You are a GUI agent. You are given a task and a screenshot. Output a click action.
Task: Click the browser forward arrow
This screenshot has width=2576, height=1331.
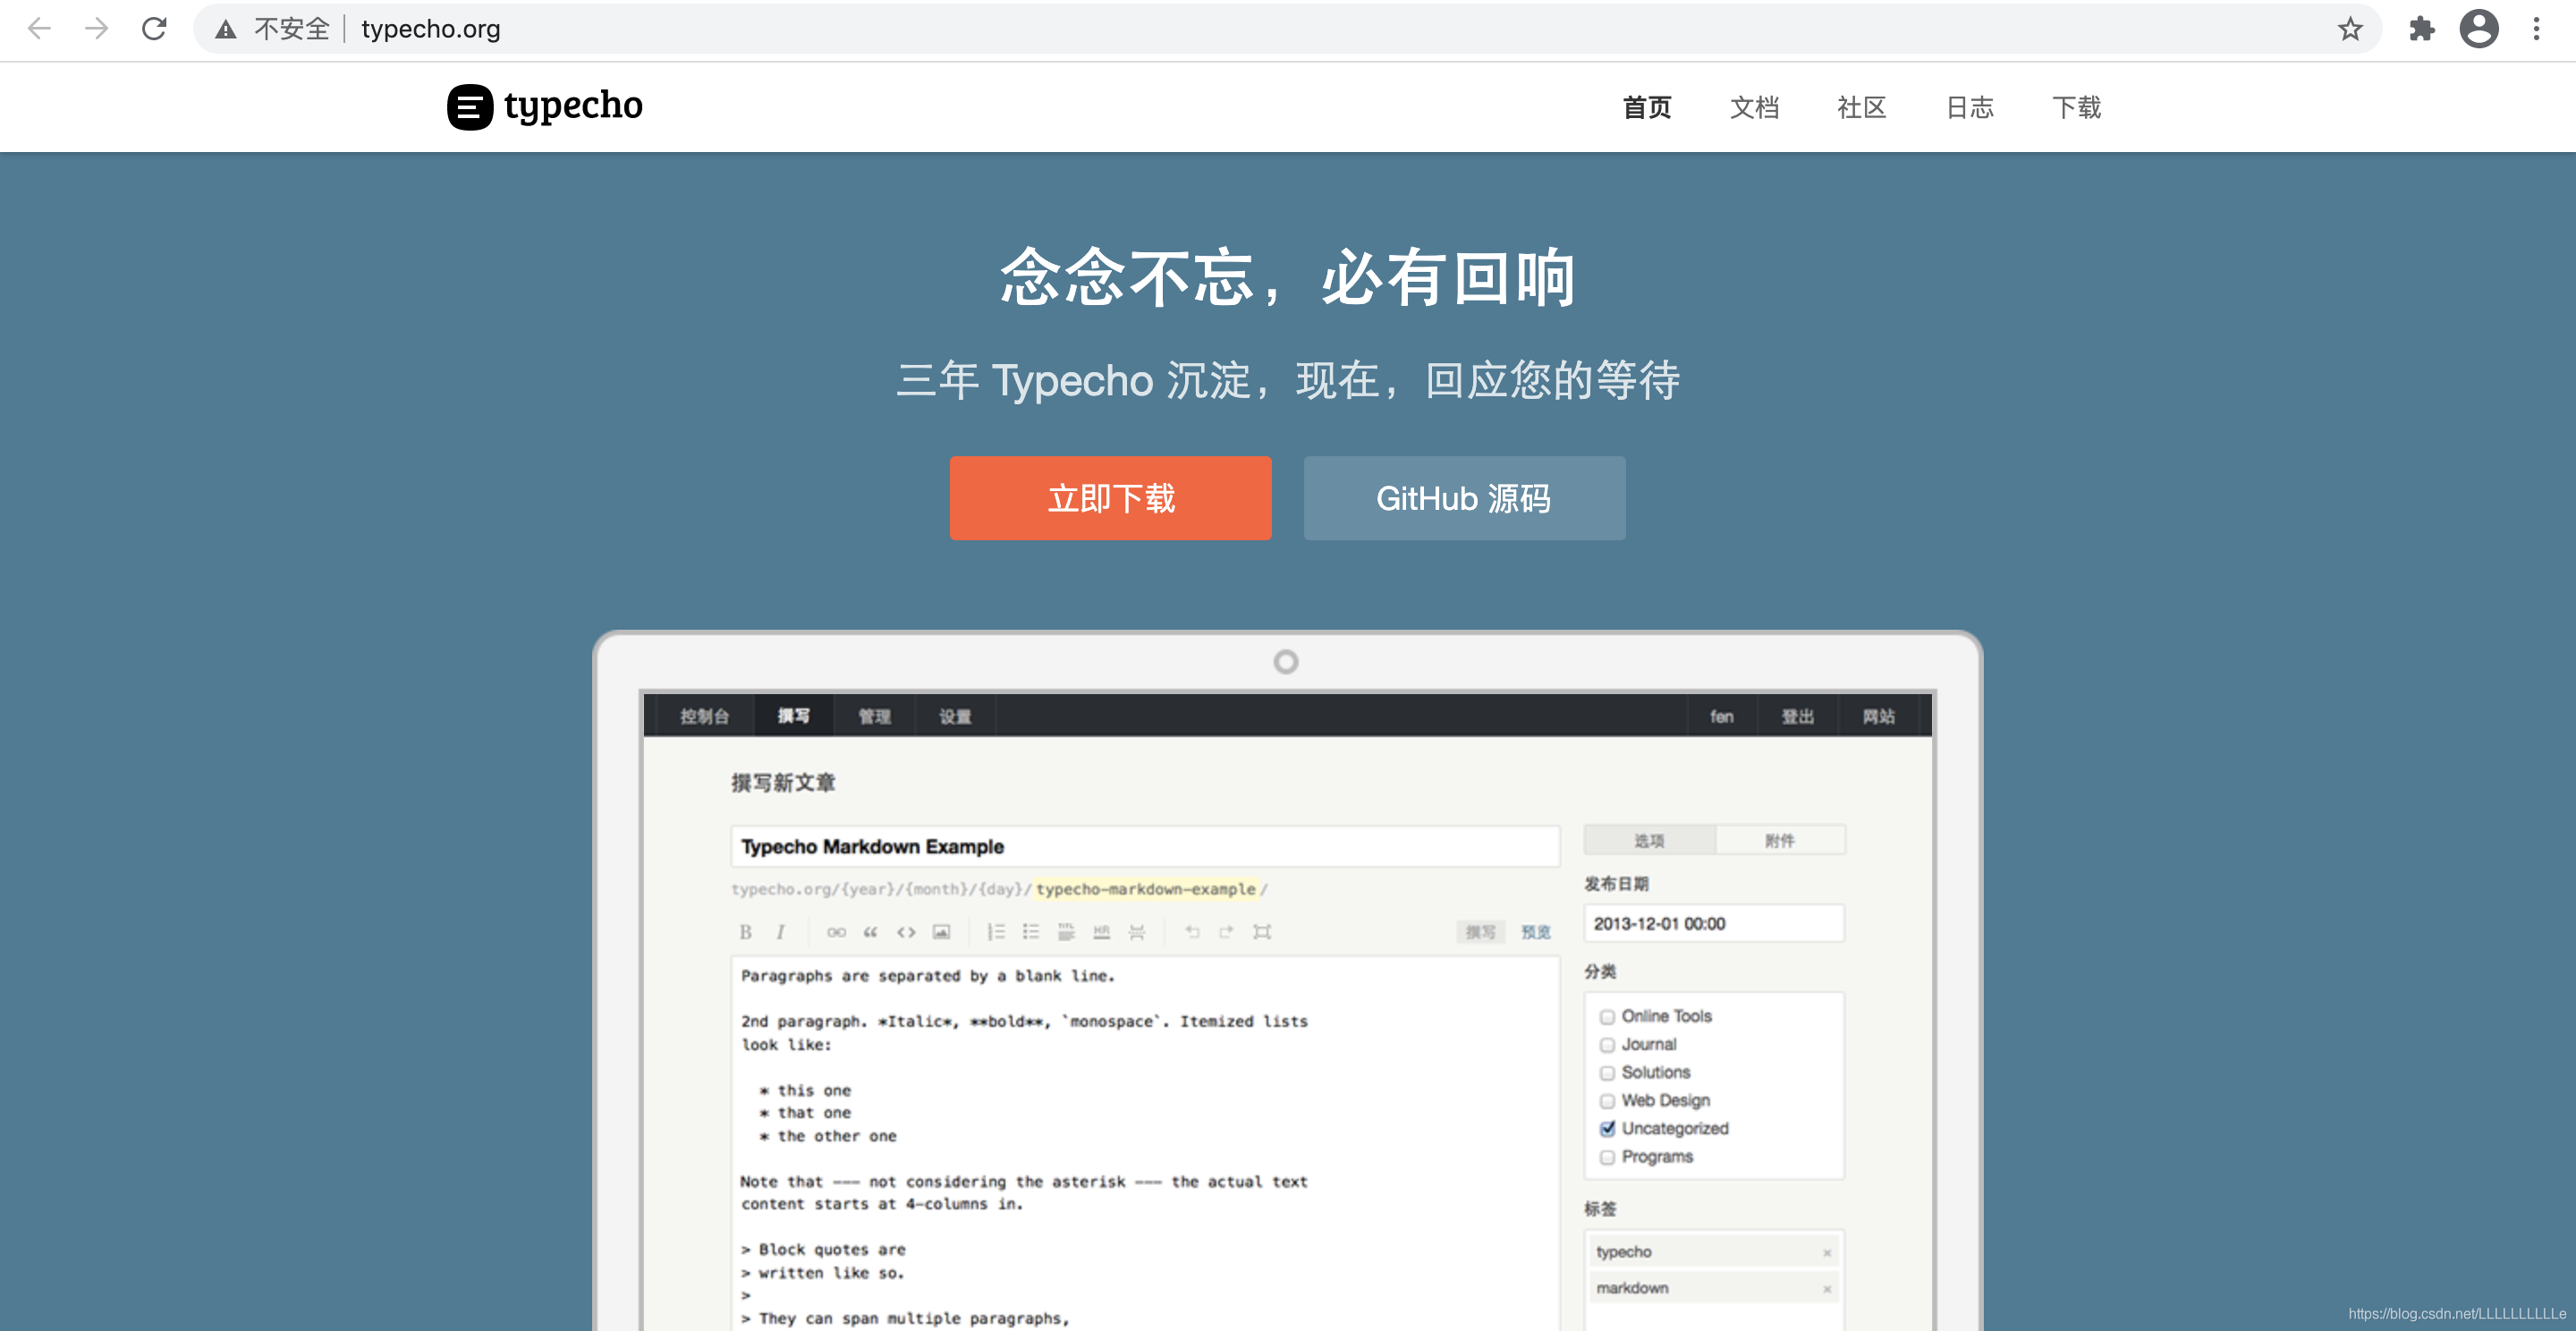click(x=96, y=29)
